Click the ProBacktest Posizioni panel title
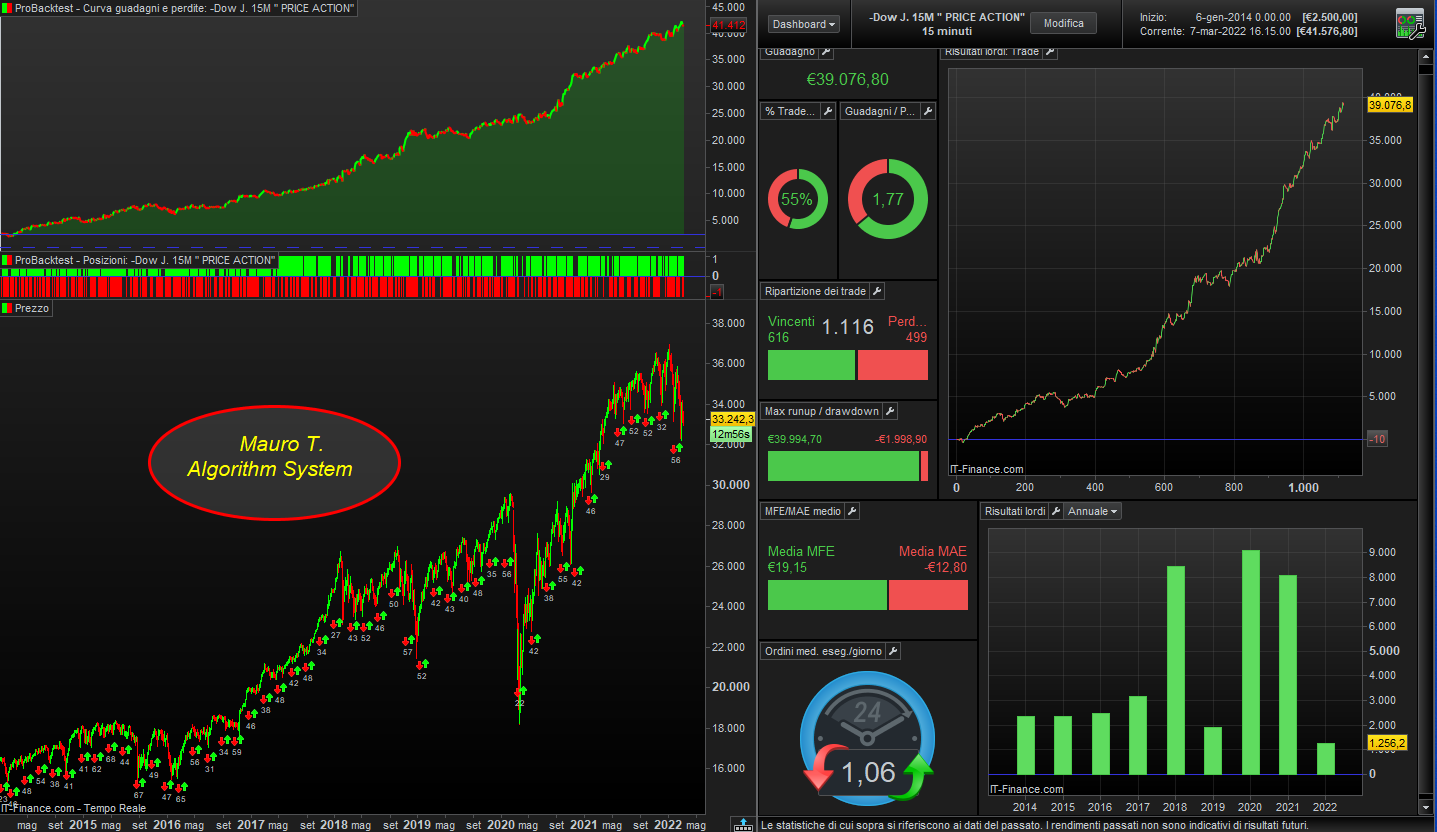This screenshot has height=832, width=1437. tap(145, 260)
